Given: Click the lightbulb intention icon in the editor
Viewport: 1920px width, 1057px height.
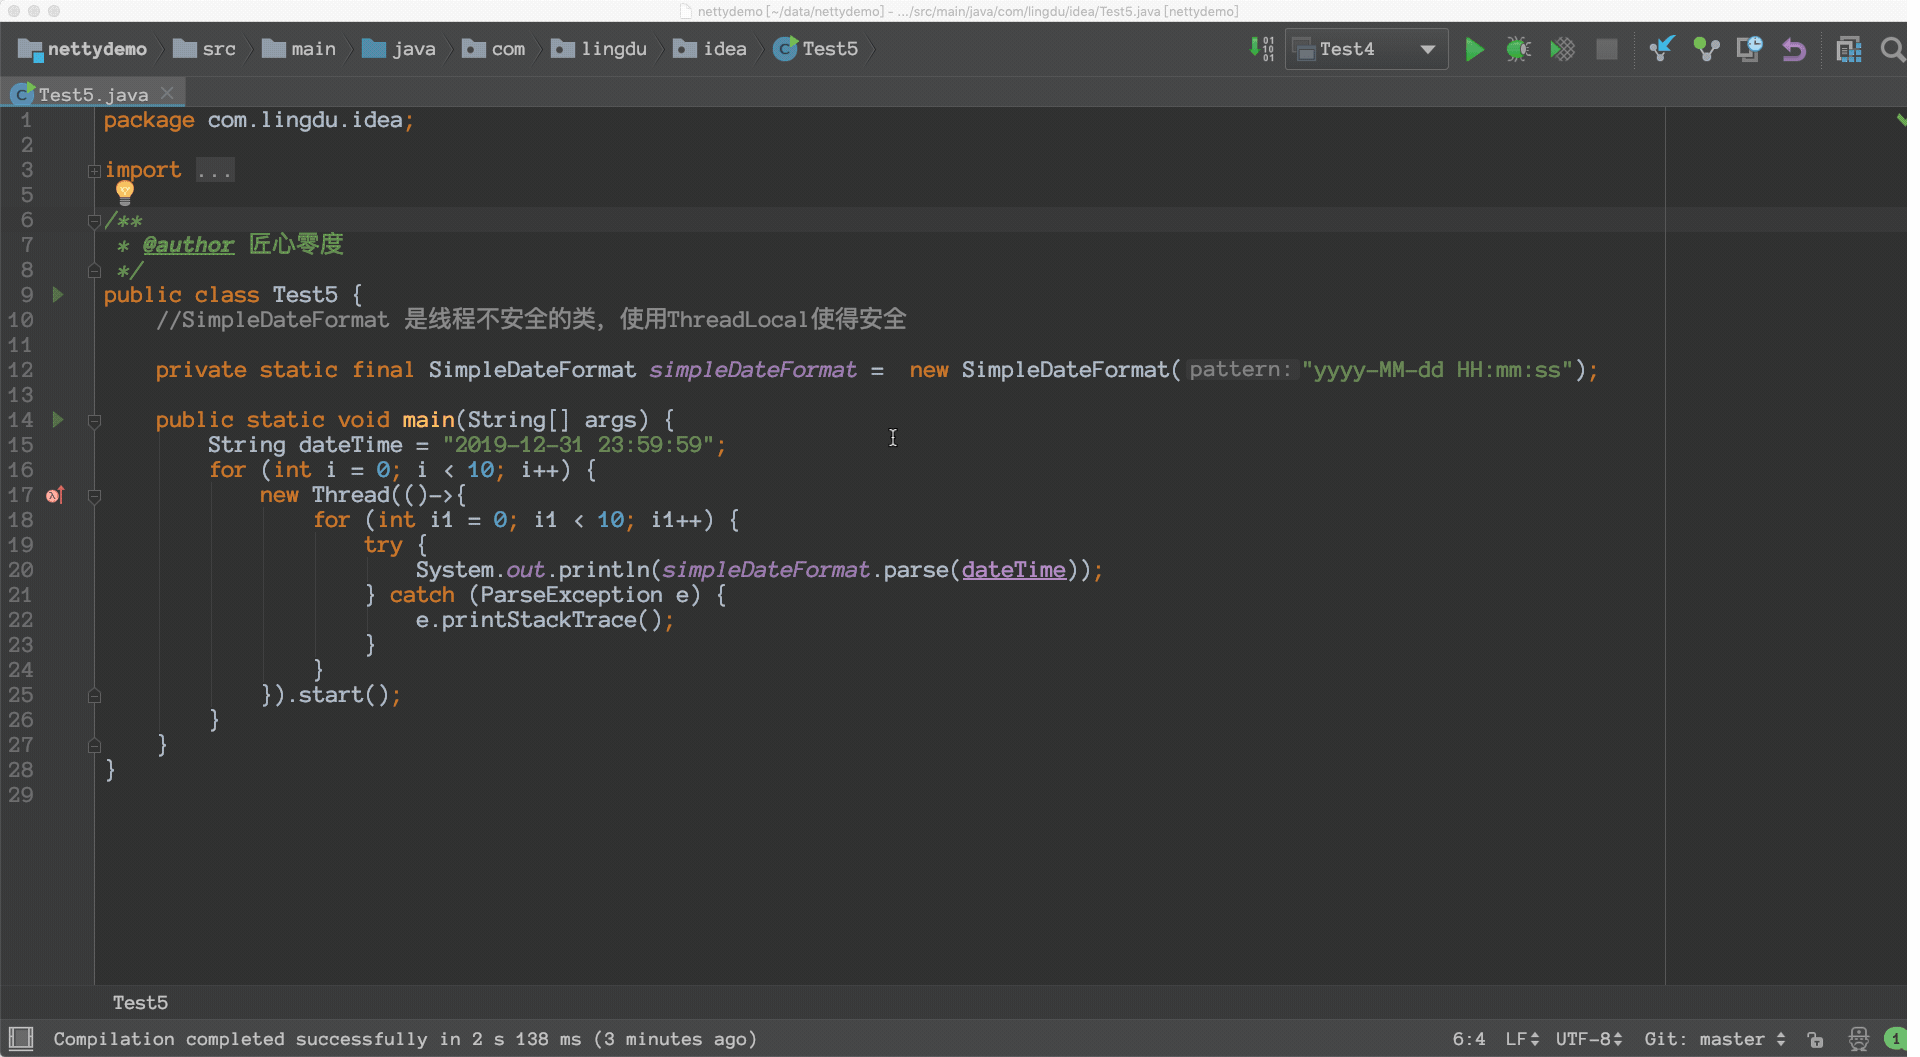Looking at the screenshot, I should coord(124,192).
